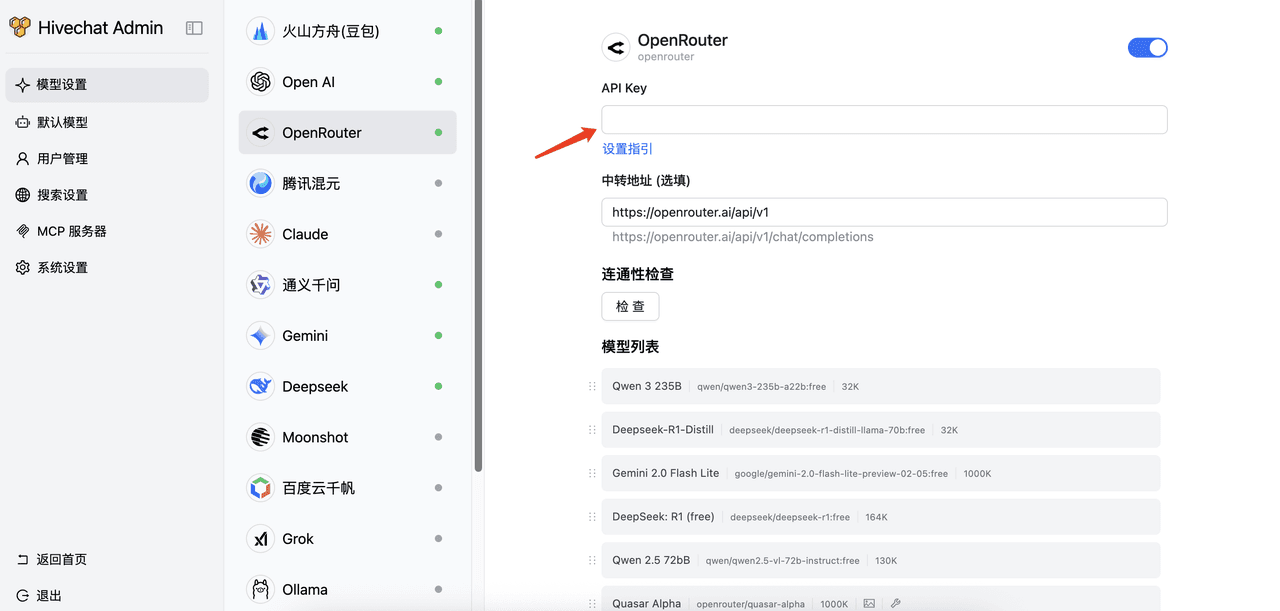
Task: Click the drag handle for Qwen 2.5 72bB
Action: coord(592,560)
